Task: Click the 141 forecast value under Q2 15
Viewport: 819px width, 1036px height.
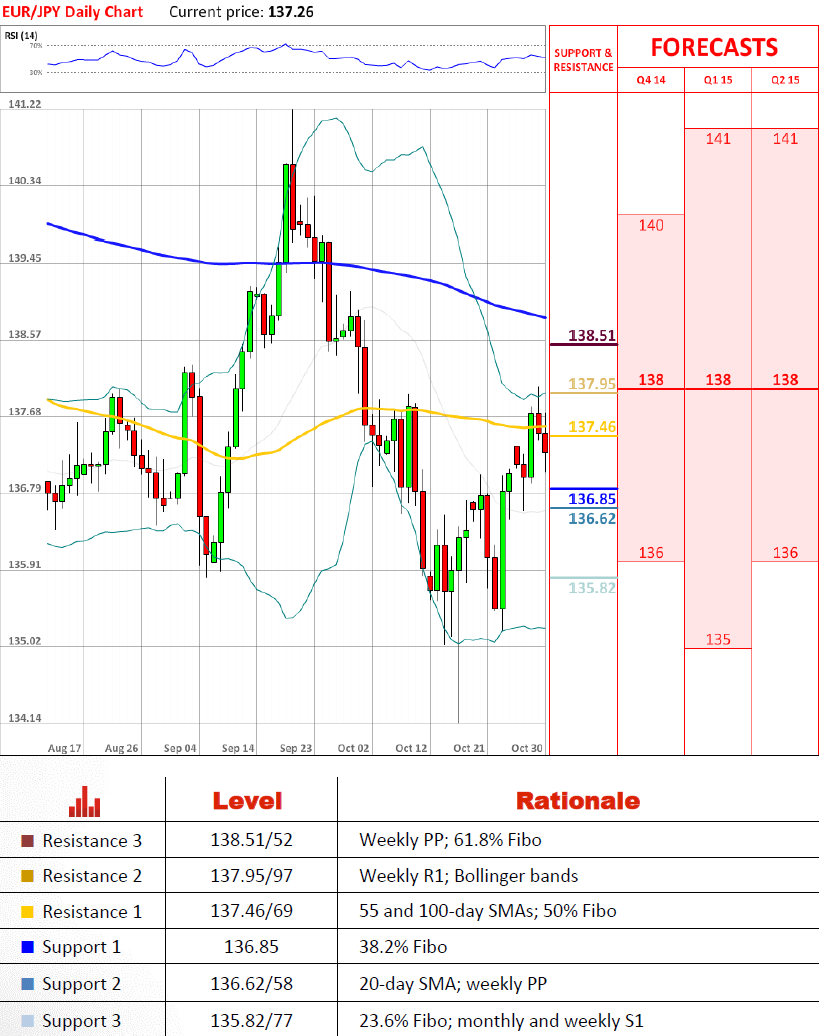Action: click(785, 139)
